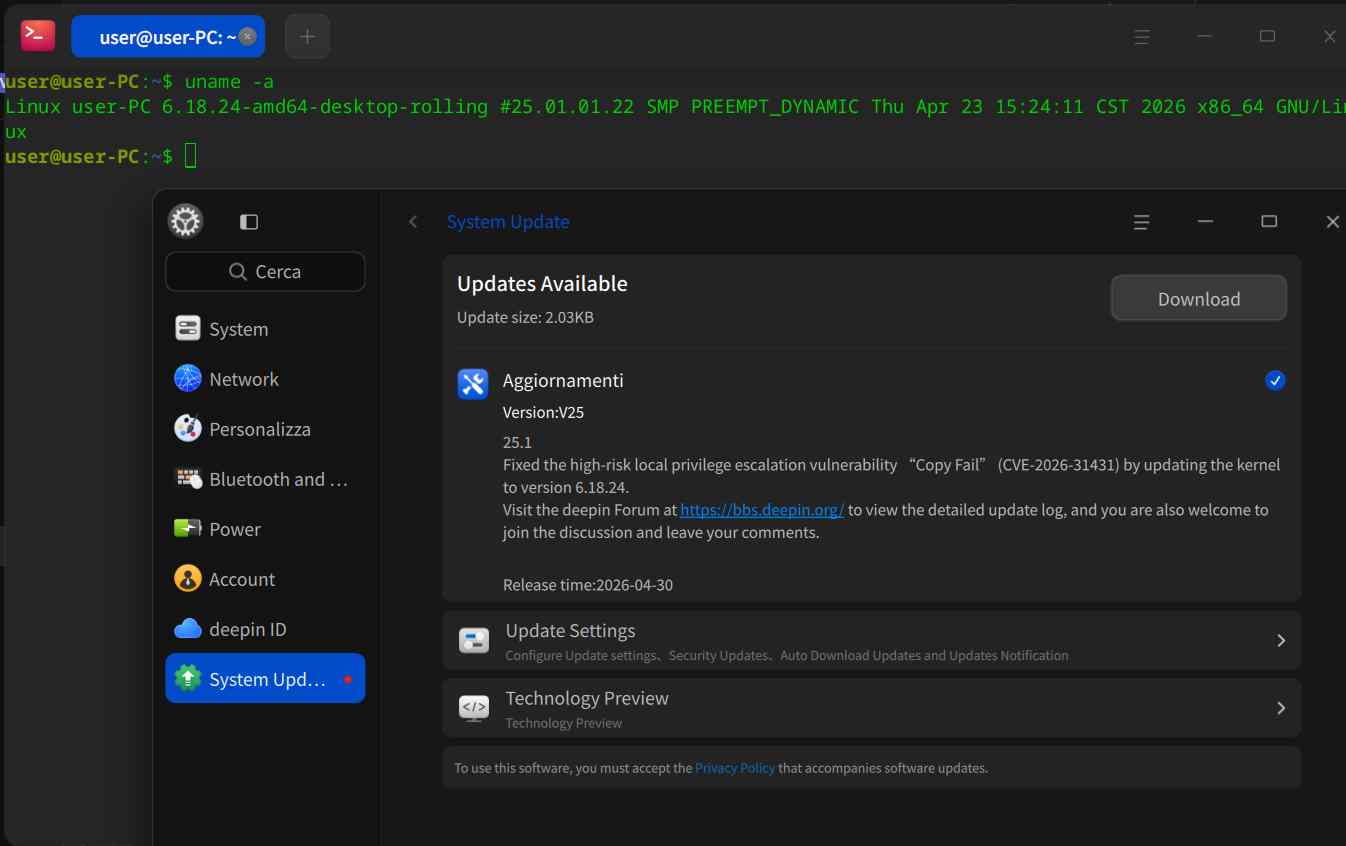Open the terminal window hamburger menu
The height and width of the screenshot is (846, 1346).
[1142, 36]
